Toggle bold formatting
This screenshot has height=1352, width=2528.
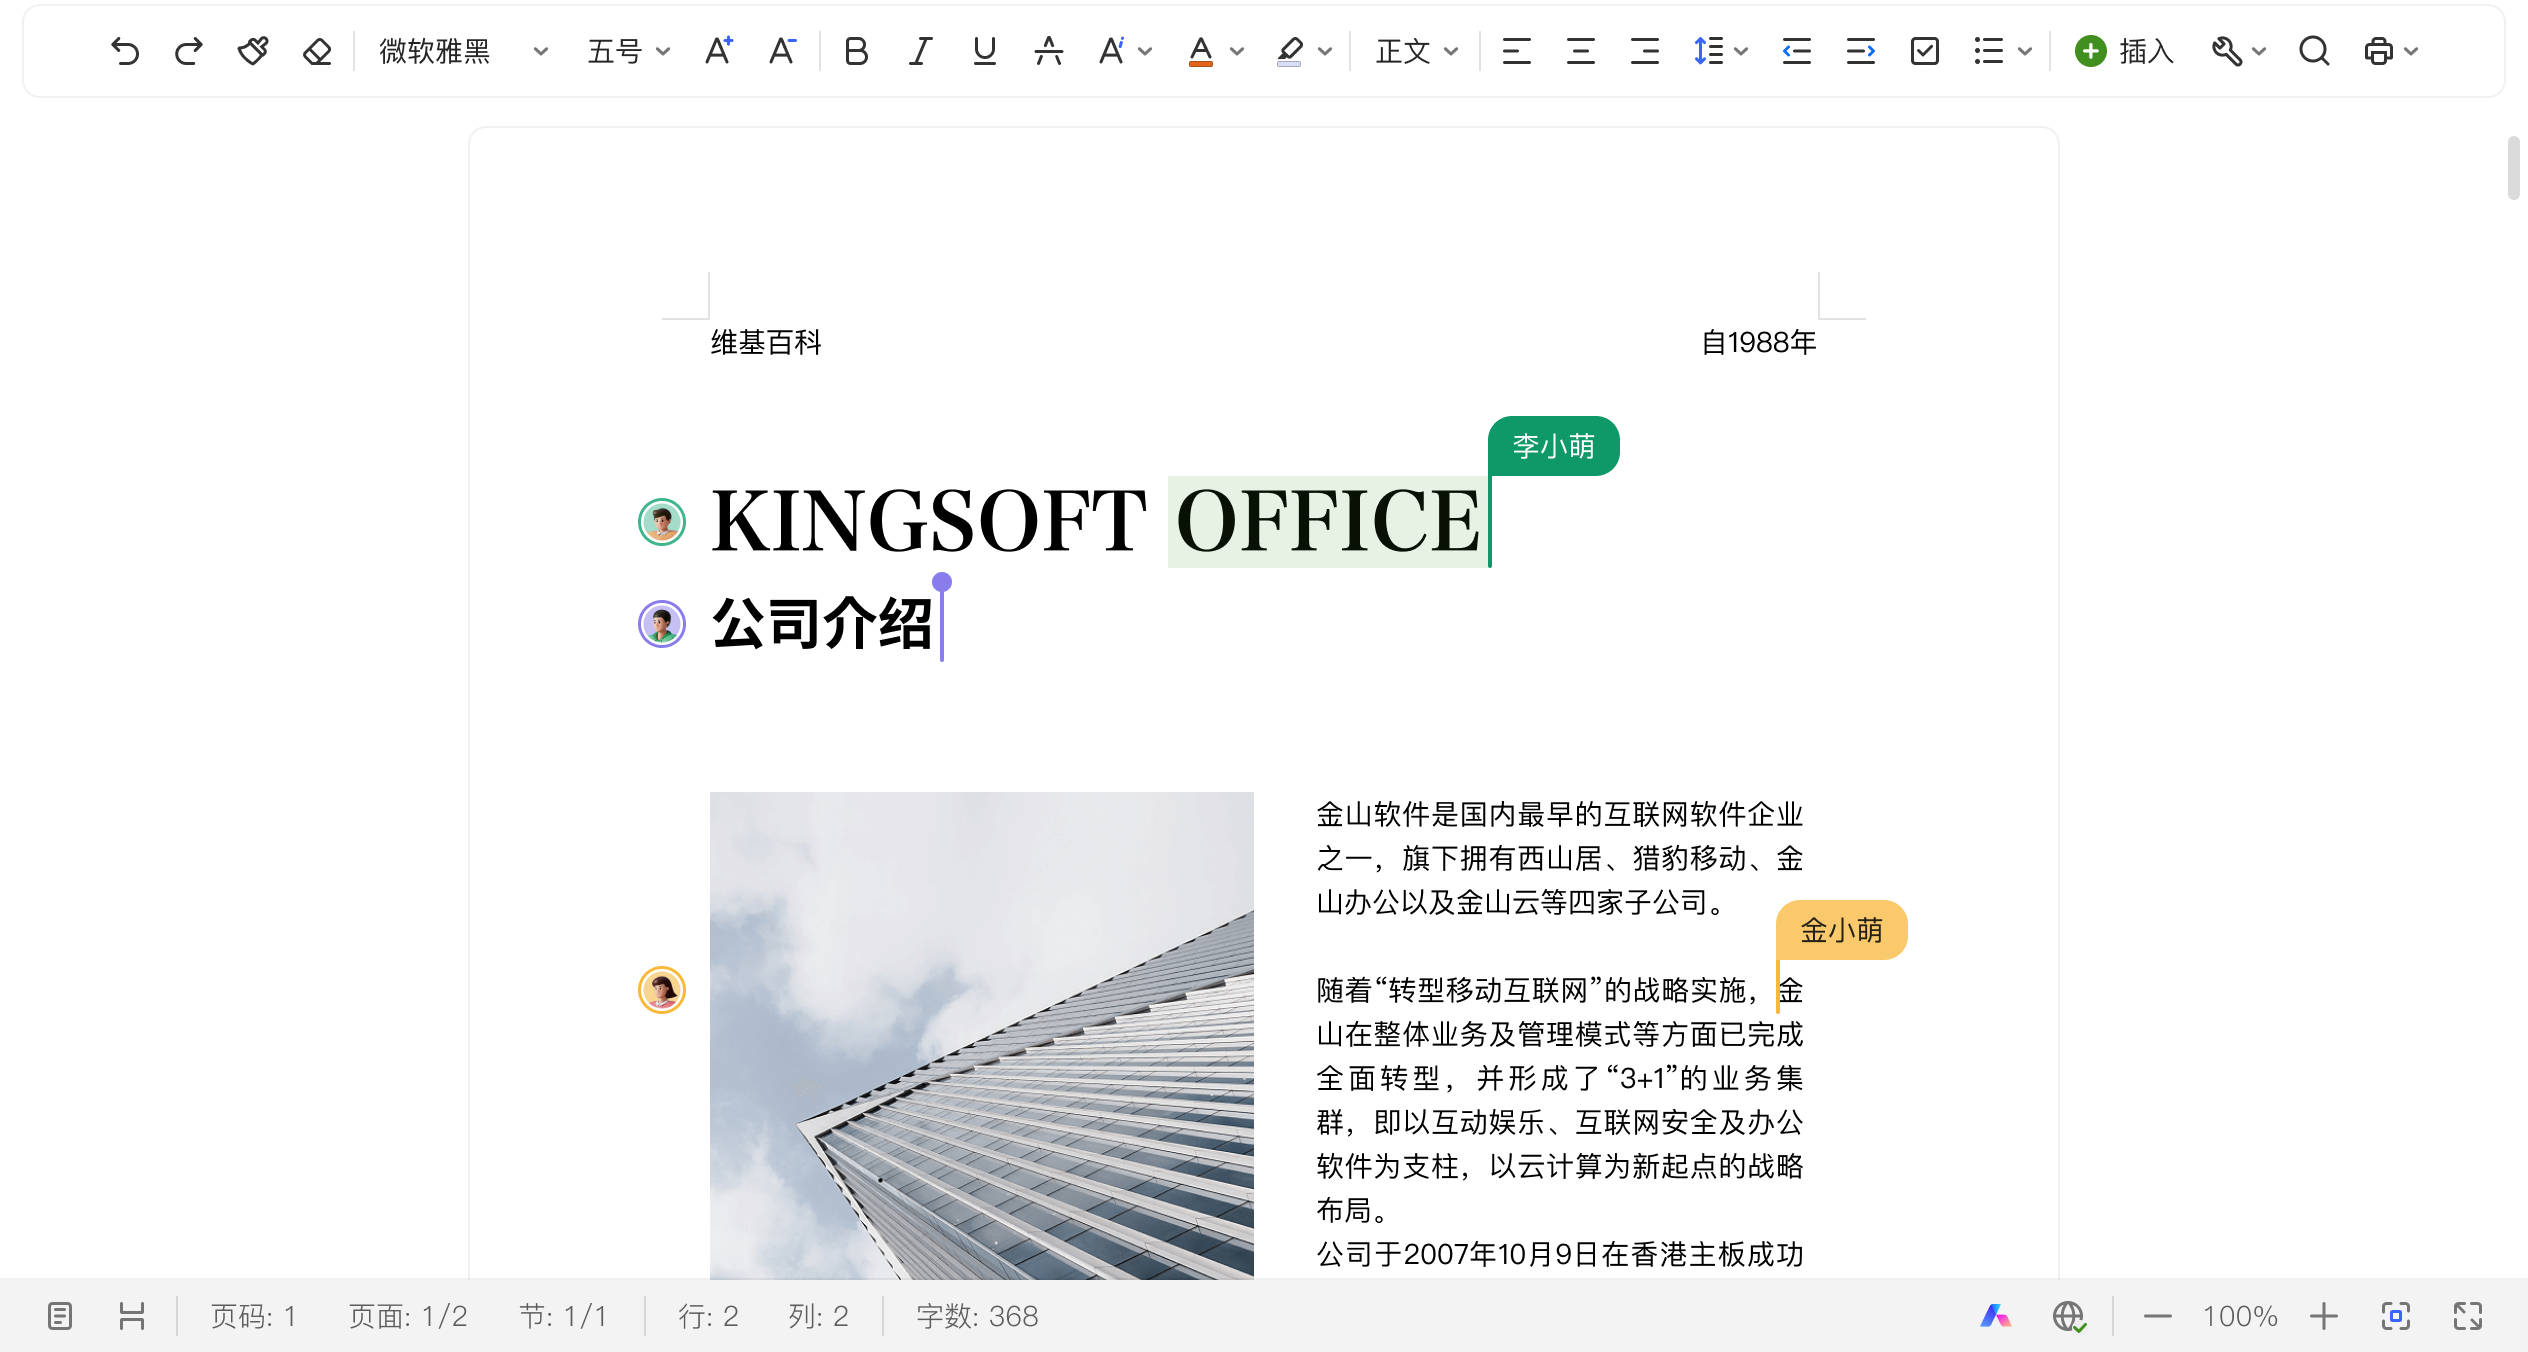856,51
